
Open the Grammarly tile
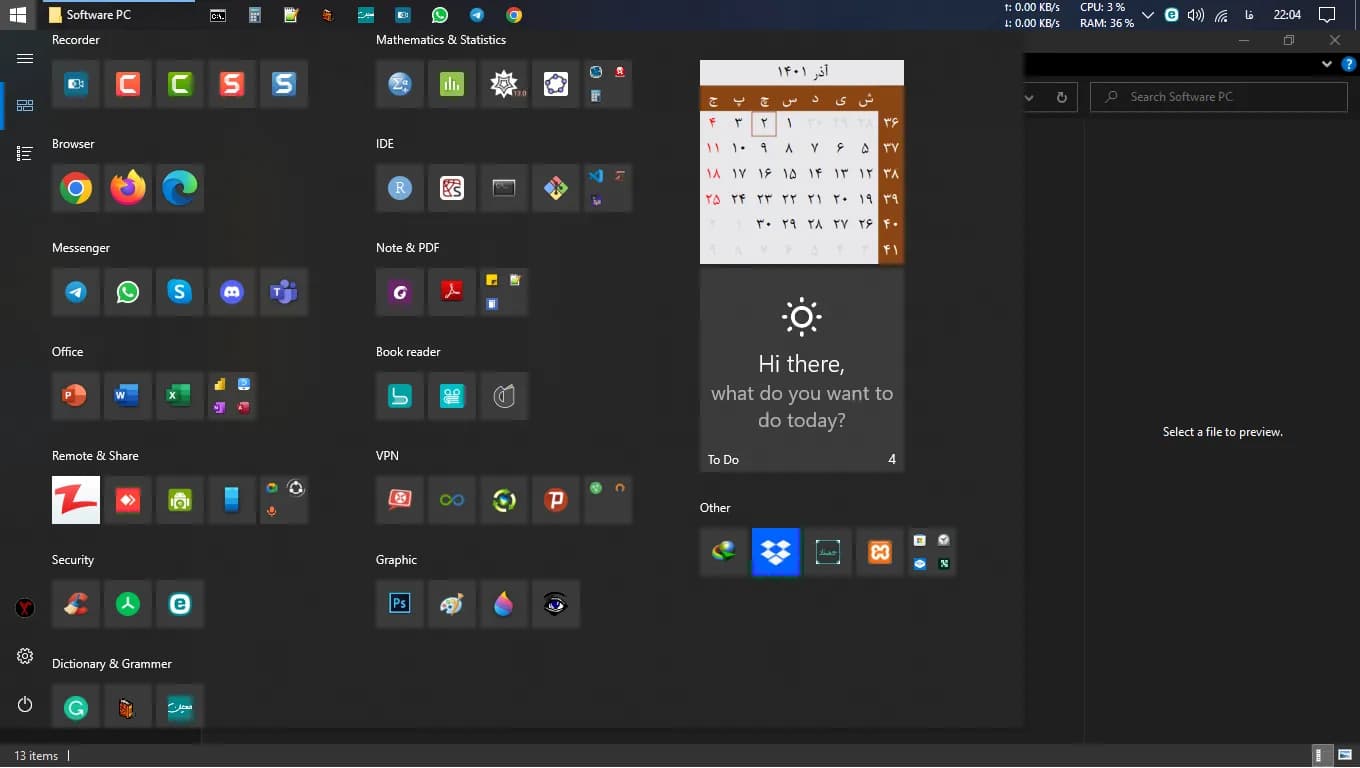76,708
